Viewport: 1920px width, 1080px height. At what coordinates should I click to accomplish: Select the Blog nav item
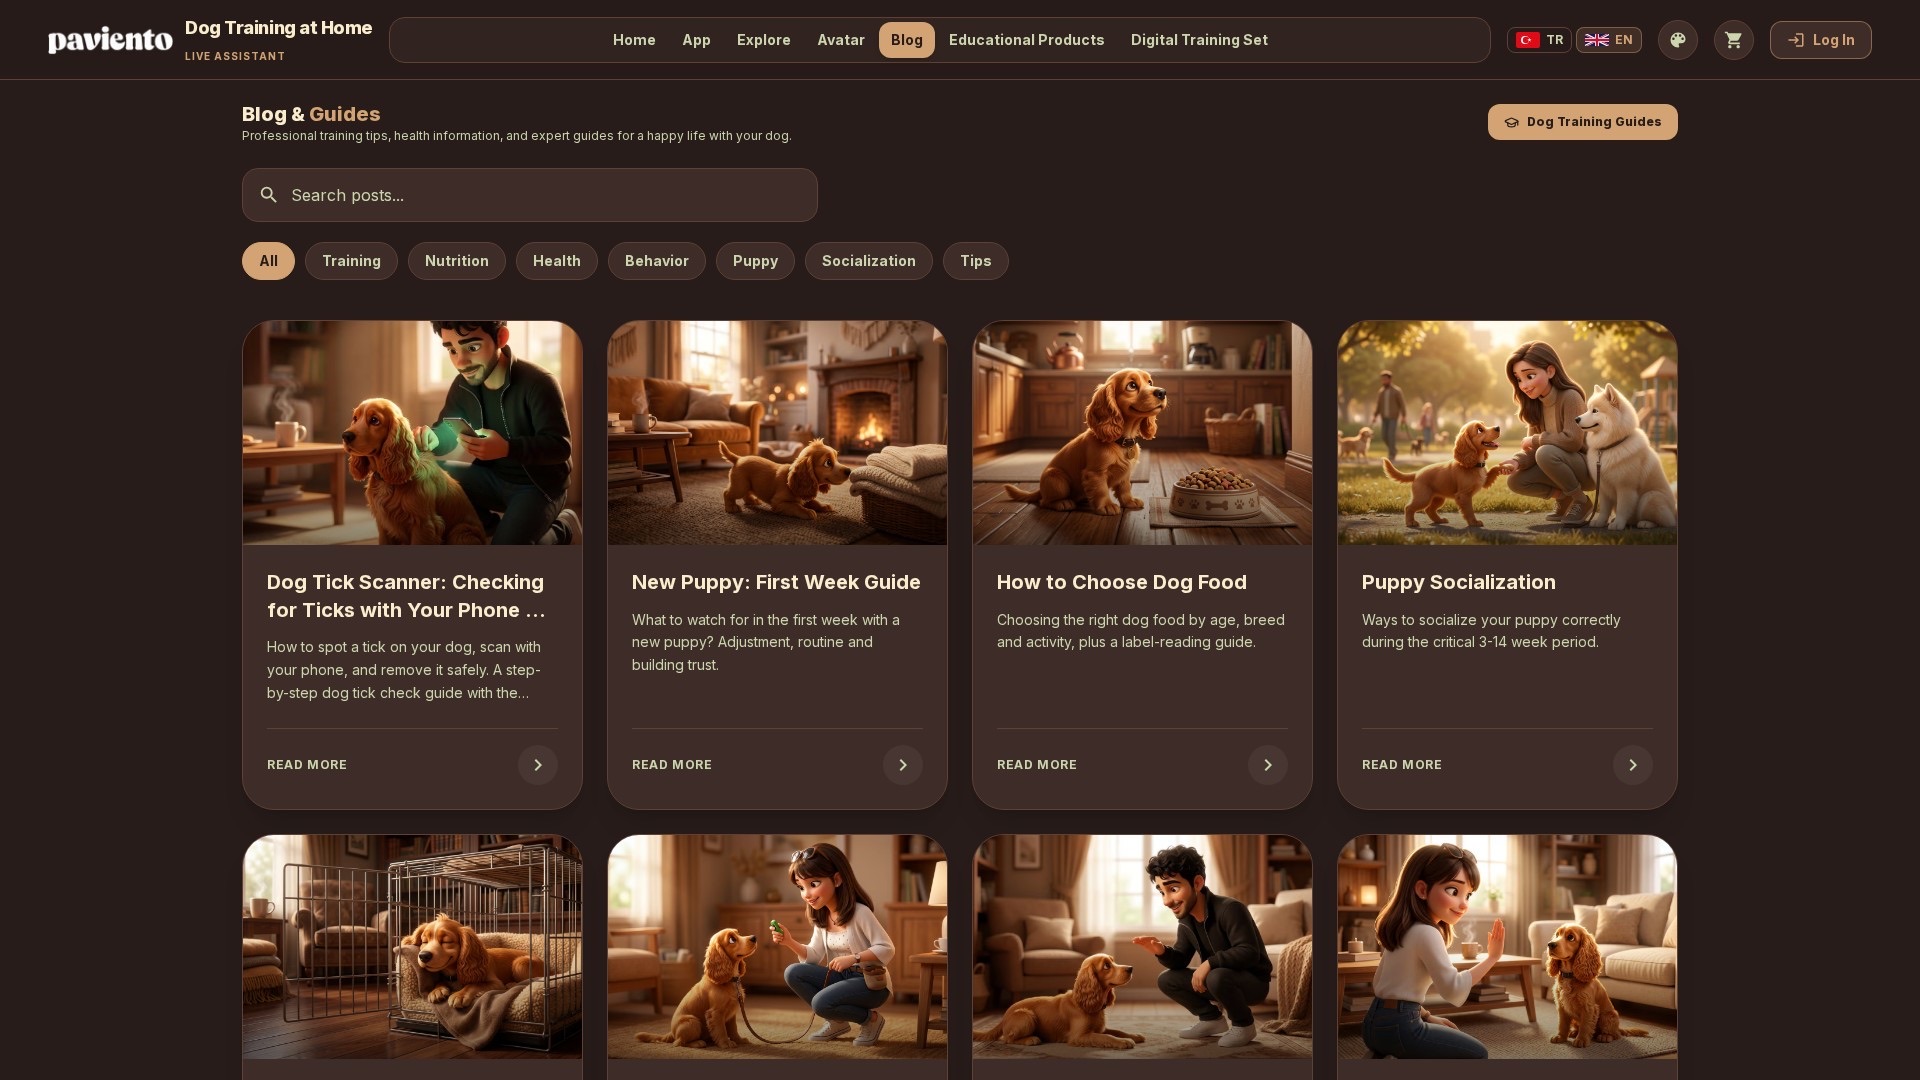(907, 40)
